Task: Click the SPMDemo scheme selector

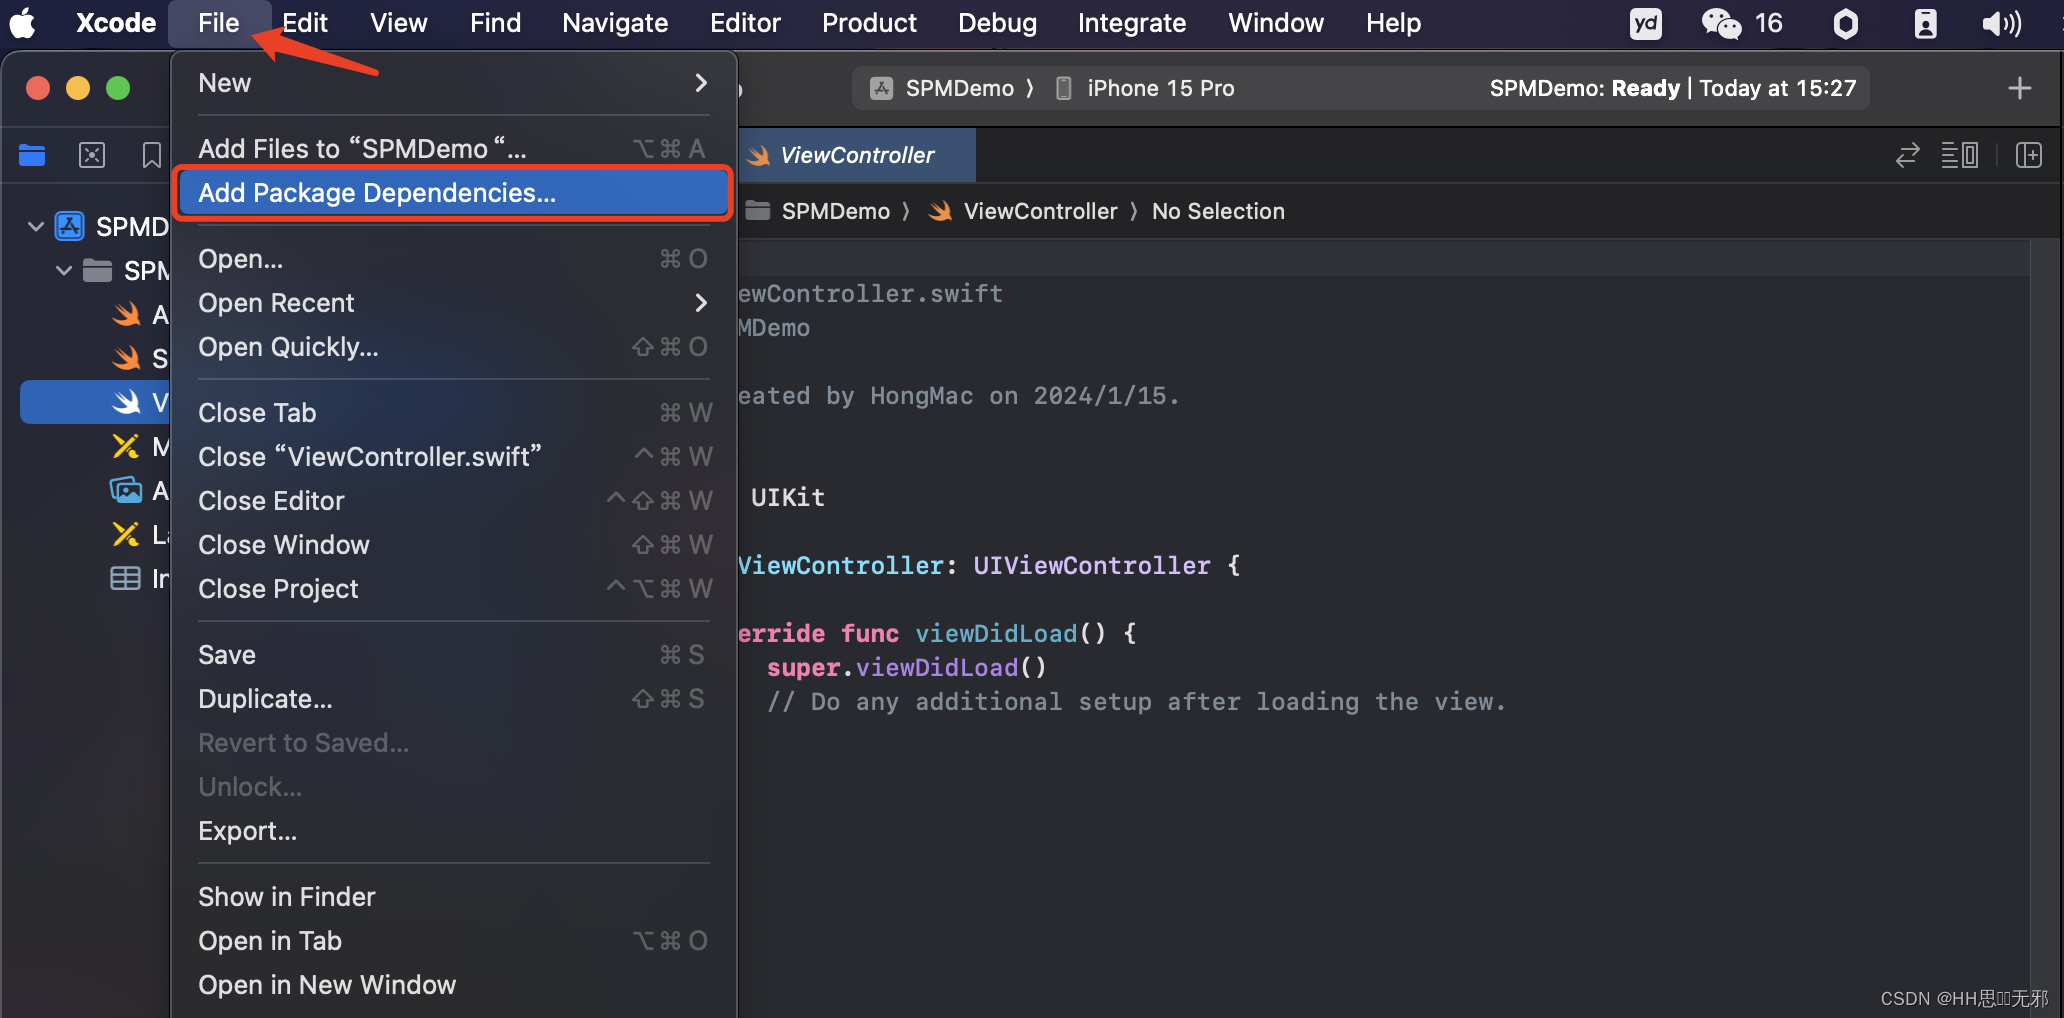Action: [942, 88]
